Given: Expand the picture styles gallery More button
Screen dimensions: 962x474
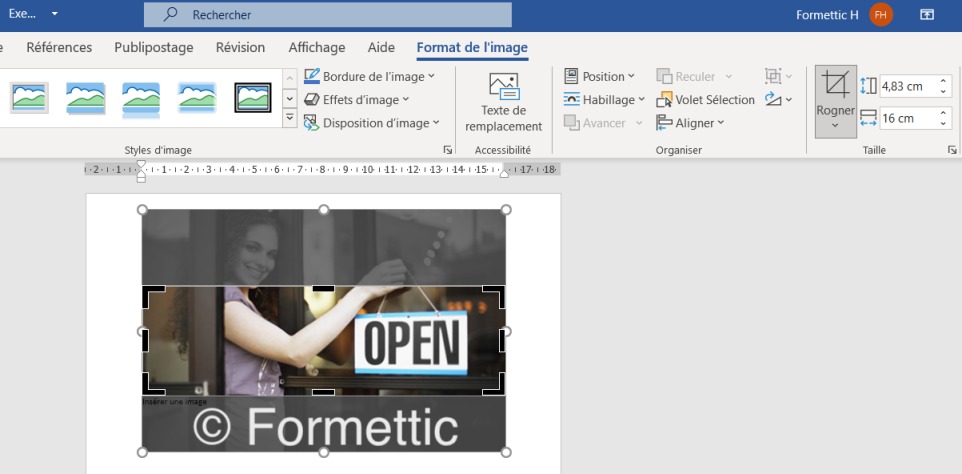Looking at the screenshot, I should pos(290,118).
